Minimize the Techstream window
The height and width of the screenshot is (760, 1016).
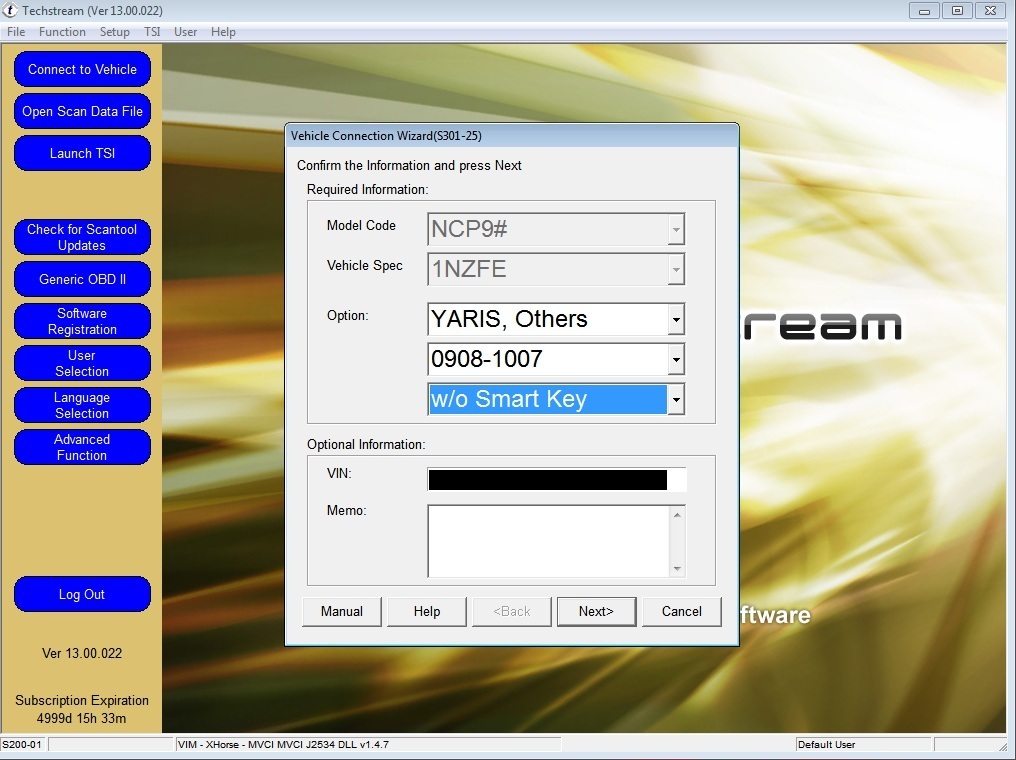(925, 11)
